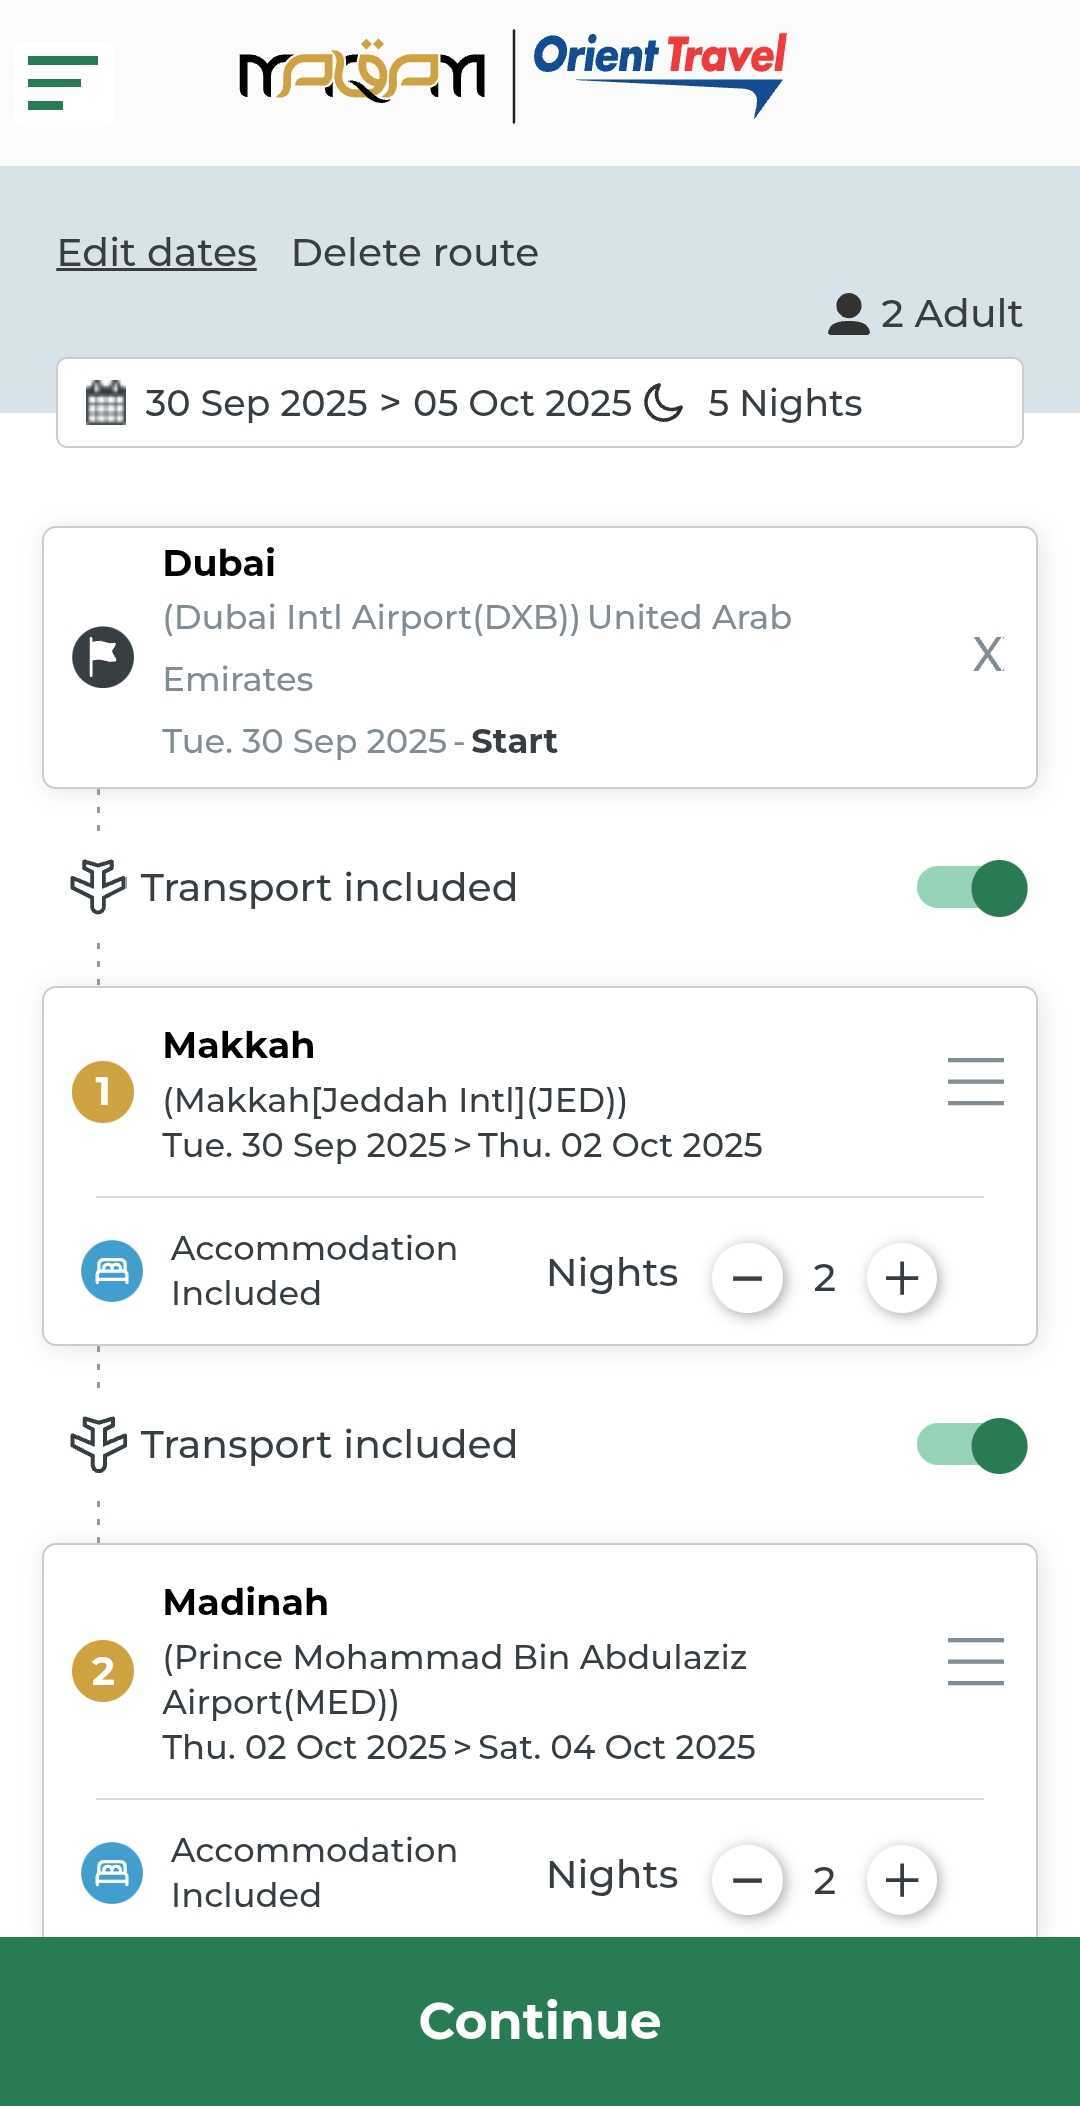This screenshot has height=2106, width=1080.
Task: Click the 2 Adult traveler icon
Action: click(x=849, y=314)
